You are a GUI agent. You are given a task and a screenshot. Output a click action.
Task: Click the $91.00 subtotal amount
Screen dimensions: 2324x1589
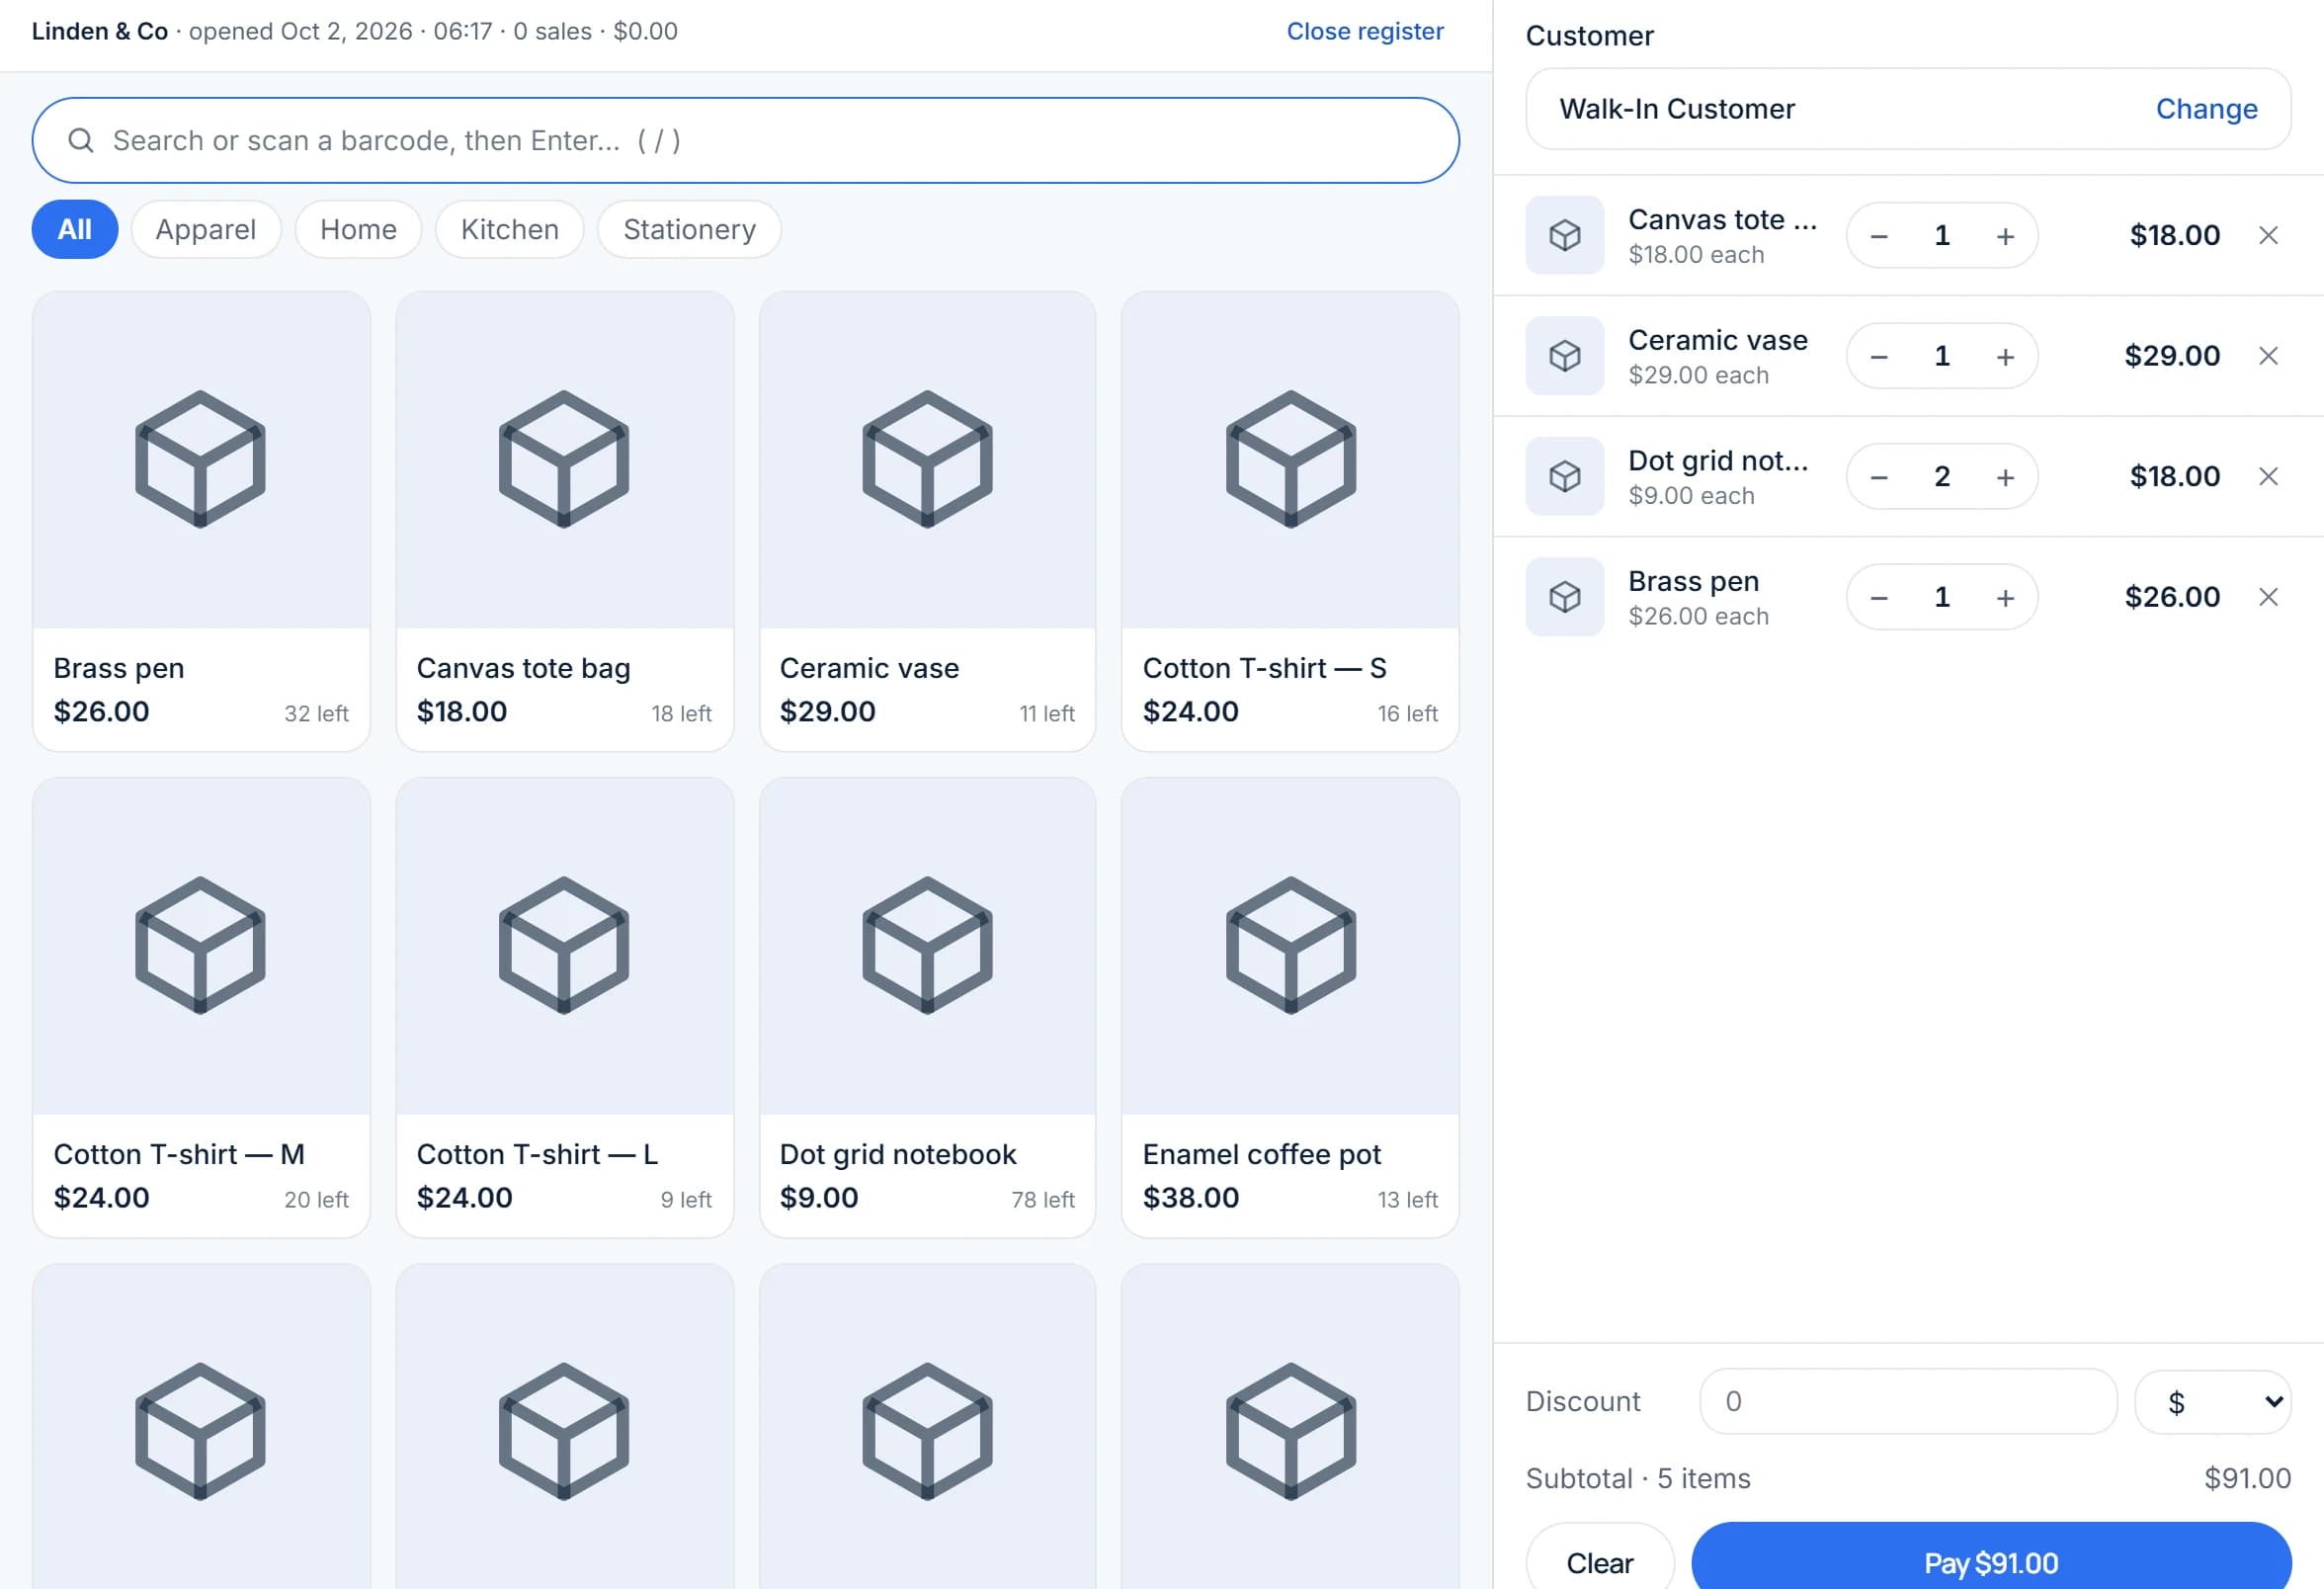pos(2247,1479)
